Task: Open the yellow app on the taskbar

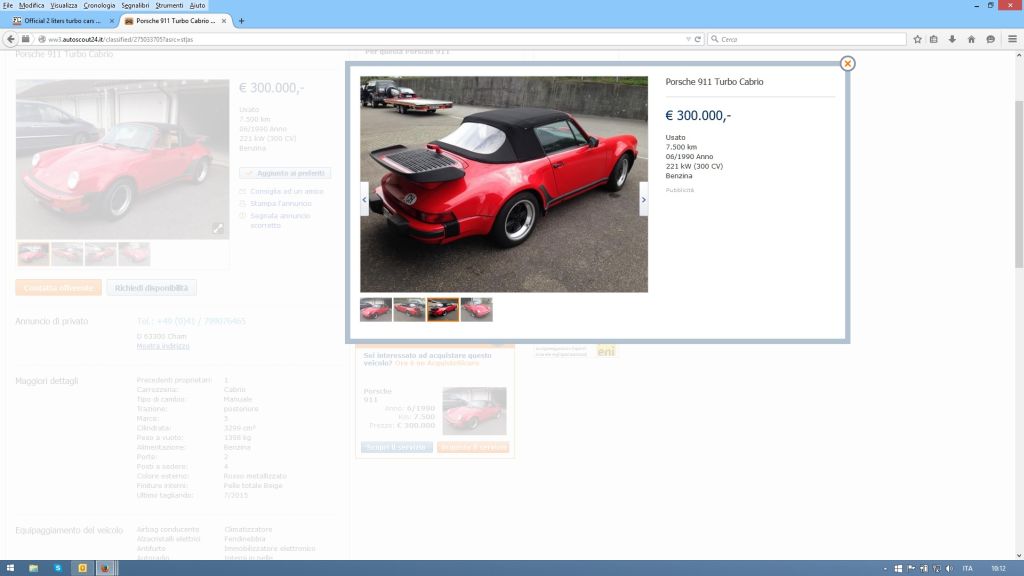Action: (x=82, y=568)
